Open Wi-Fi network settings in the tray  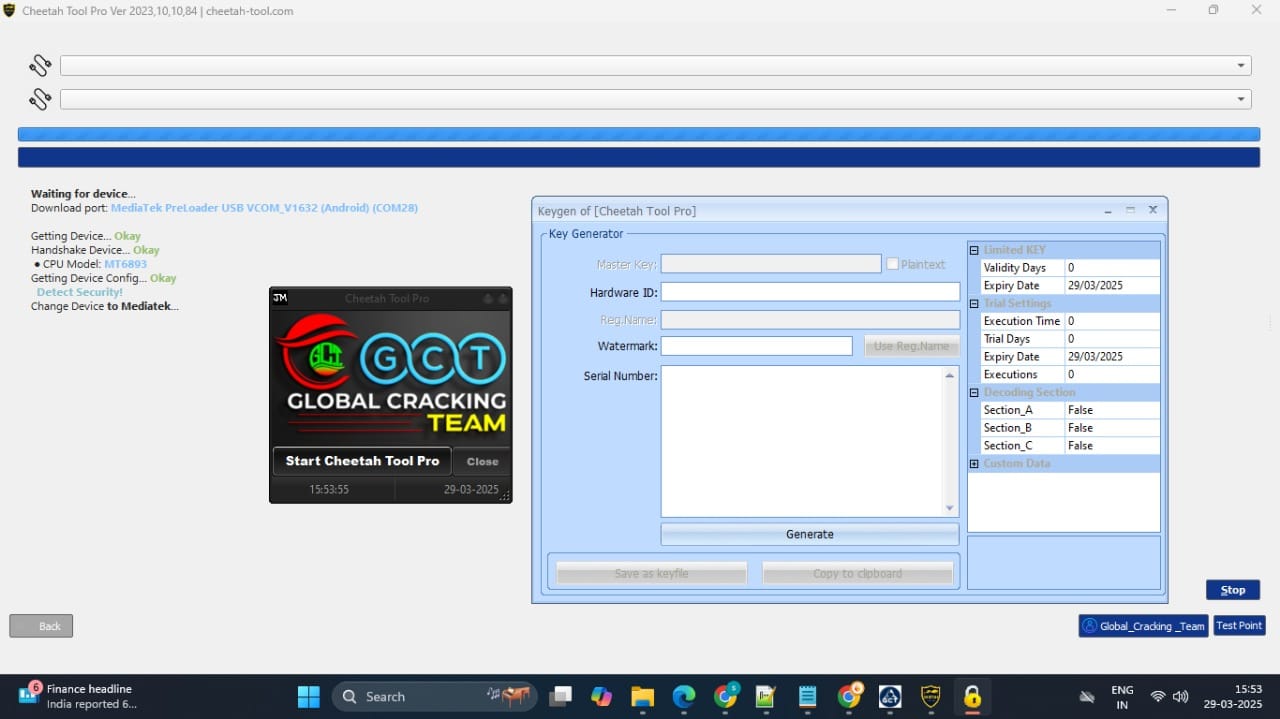1158,697
